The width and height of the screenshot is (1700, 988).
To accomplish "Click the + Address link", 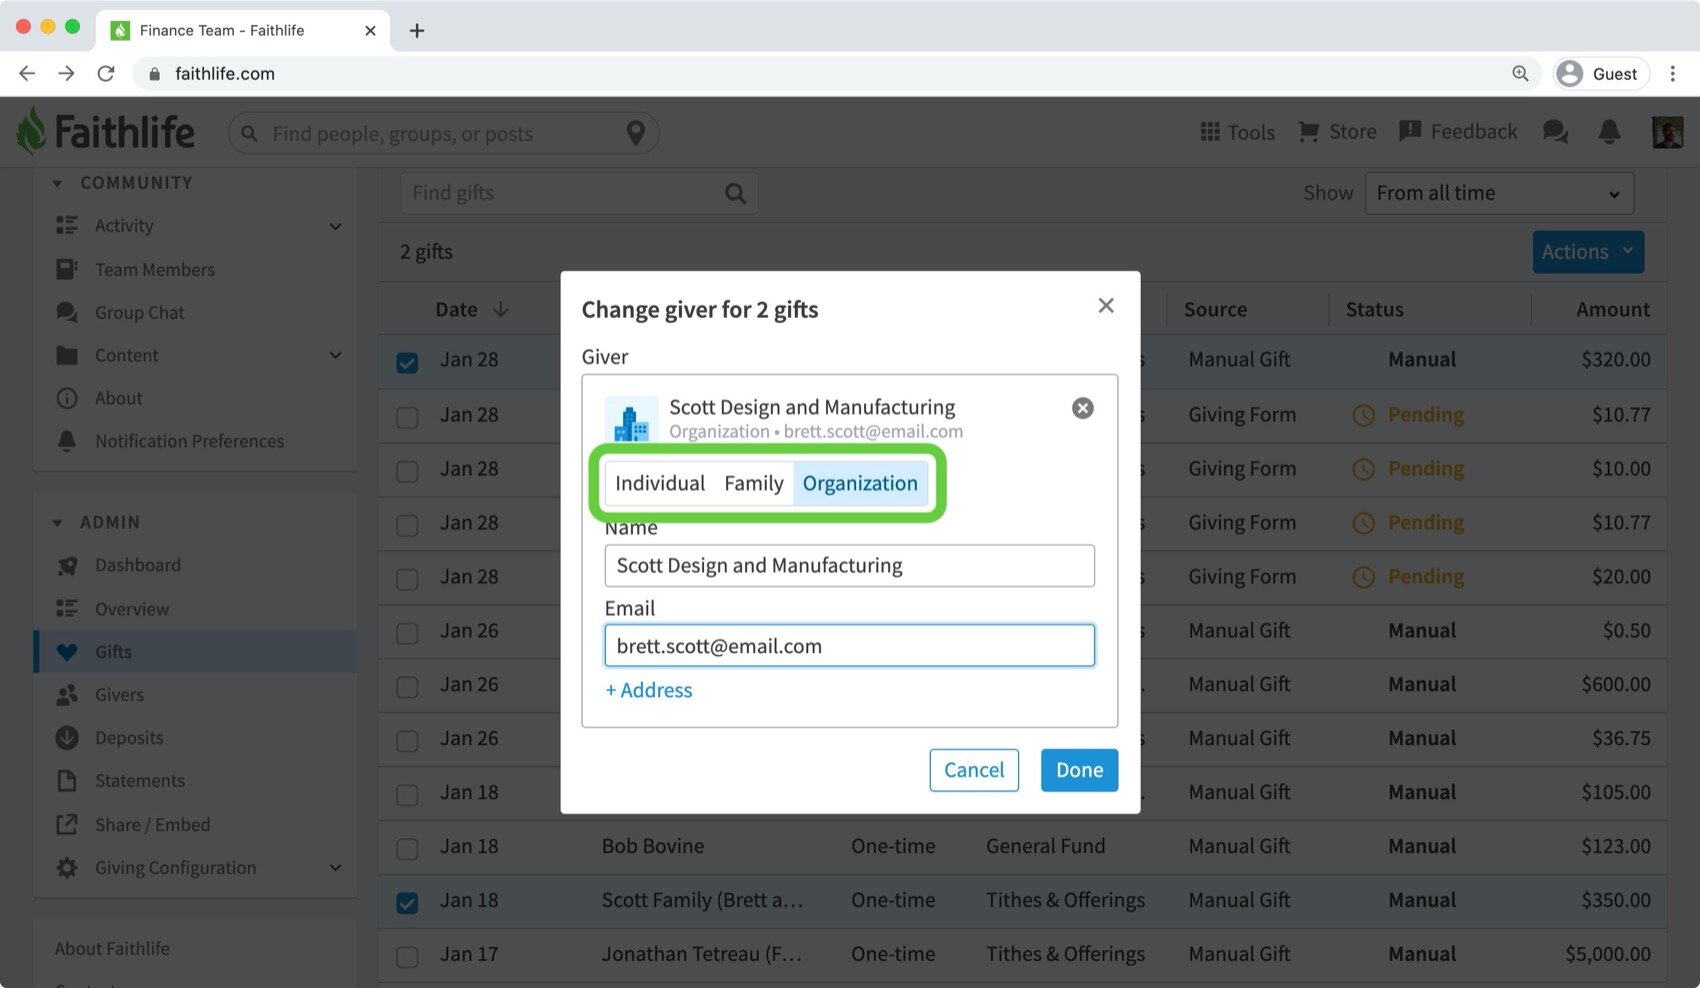I will click(x=649, y=690).
